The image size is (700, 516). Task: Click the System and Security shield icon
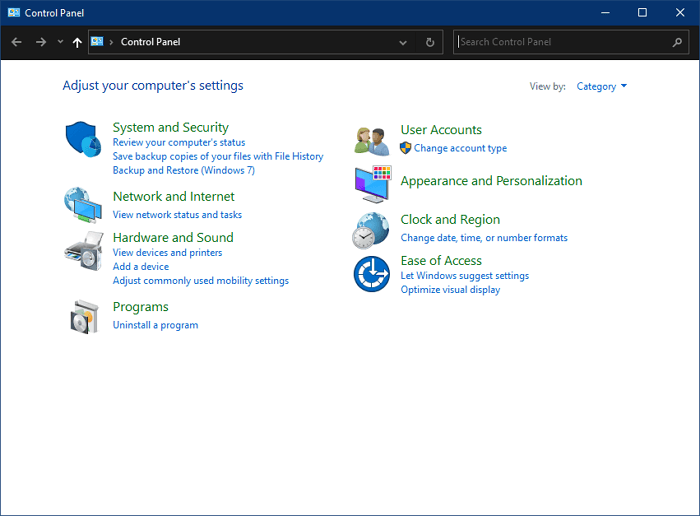pyautogui.click(x=83, y=140)
